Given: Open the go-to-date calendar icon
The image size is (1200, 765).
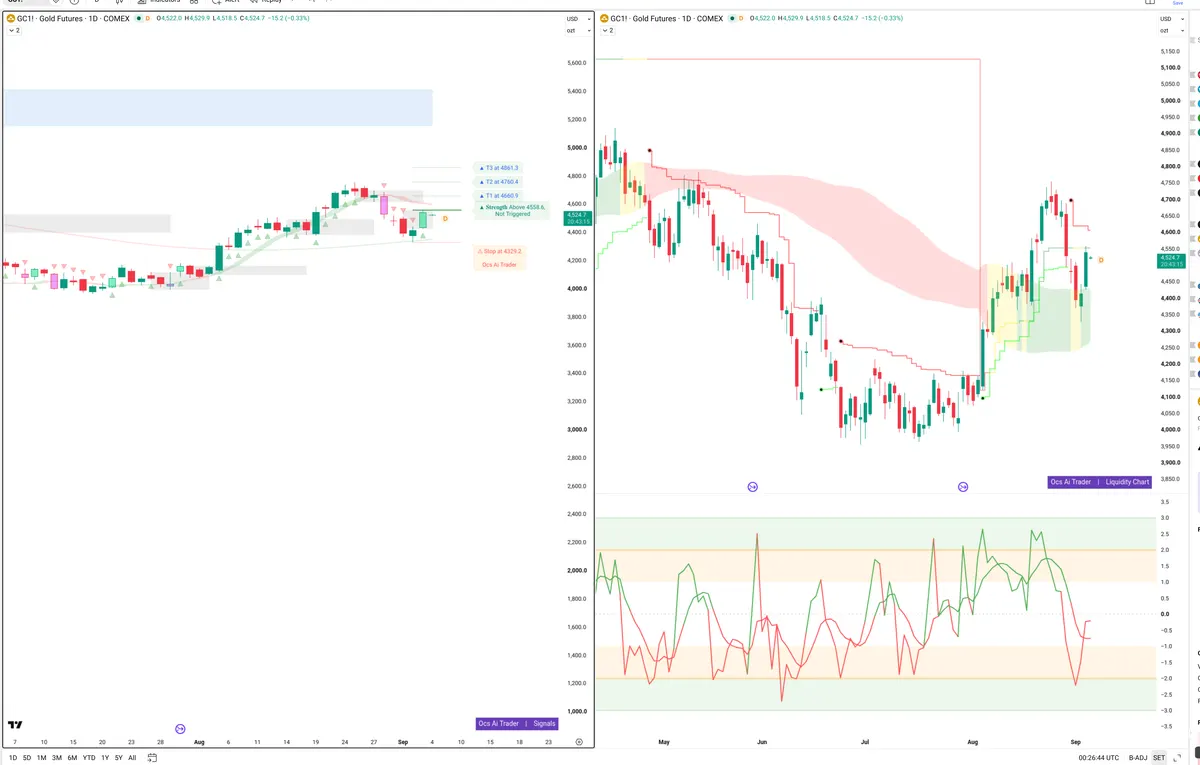Looking at the screenshot, I should 151,758.
